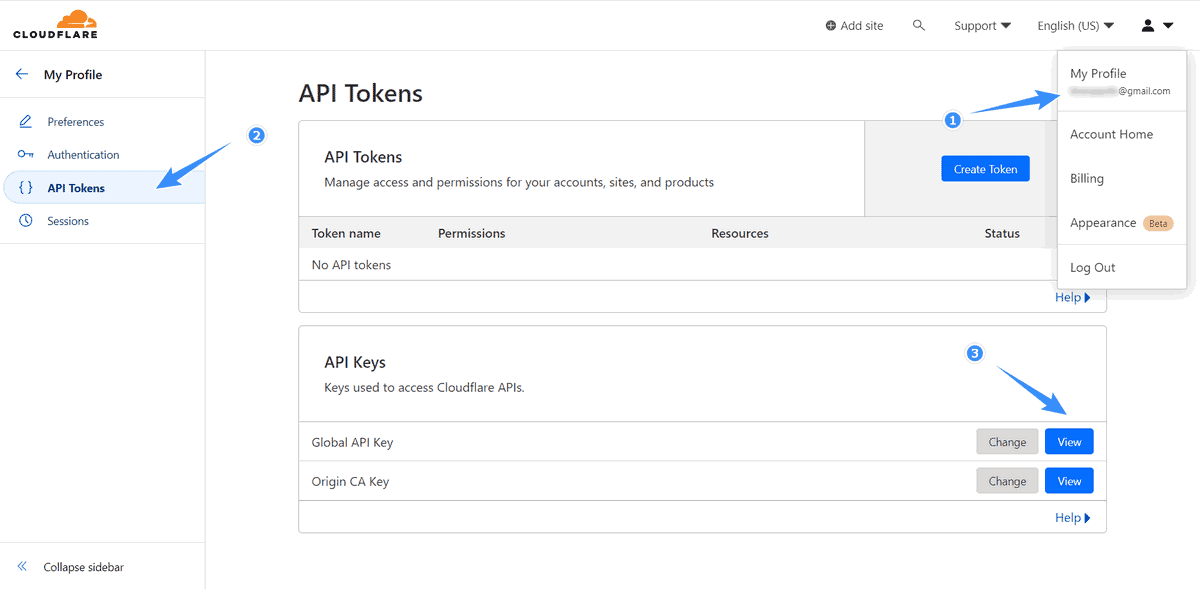Screen dimensions: 1200x589
Task: Click the Permissions column header
Action: 472,233
